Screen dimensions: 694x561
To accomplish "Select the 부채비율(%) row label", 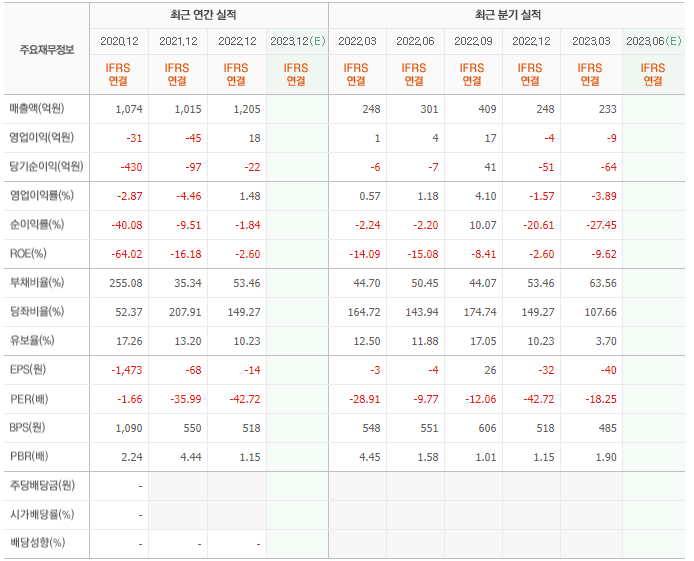I will click(x=37, y=282).
